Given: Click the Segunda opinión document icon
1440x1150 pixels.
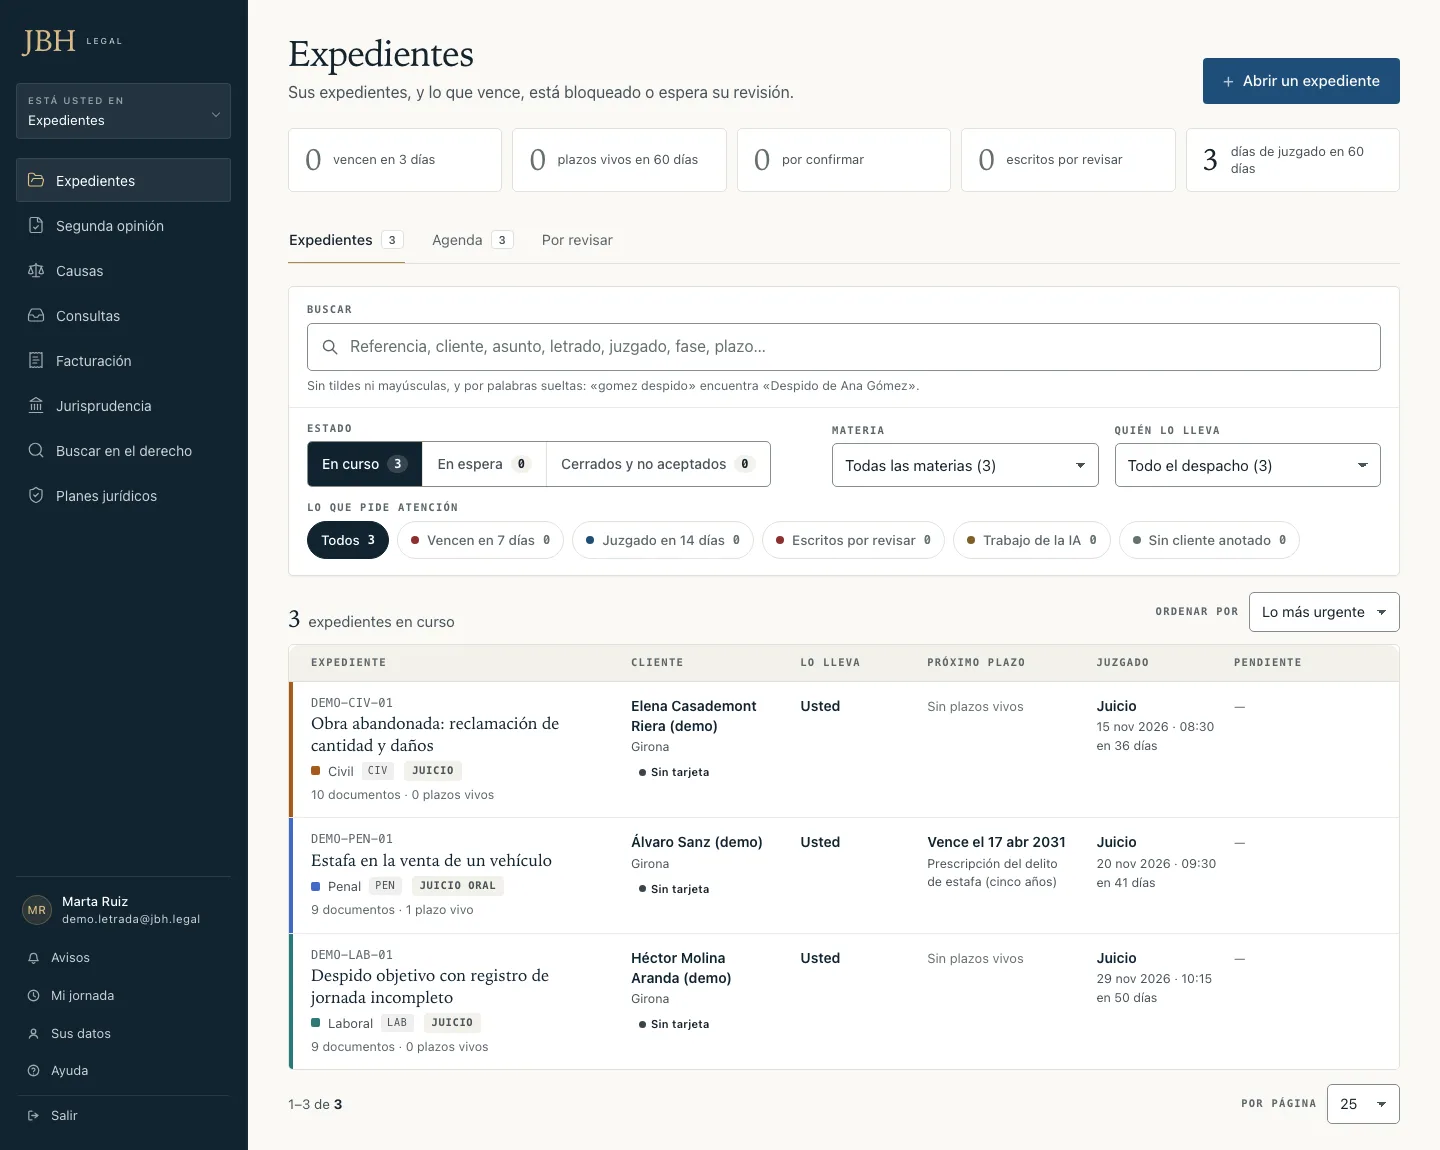Looking at the screenshot, I should click(x=36, y=226).
